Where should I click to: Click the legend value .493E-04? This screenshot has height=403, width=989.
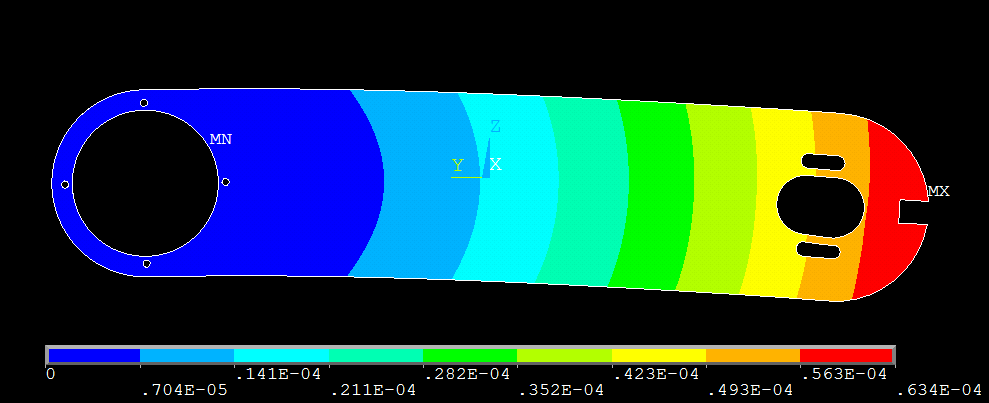pyautogui.click(x=749, y=390)
